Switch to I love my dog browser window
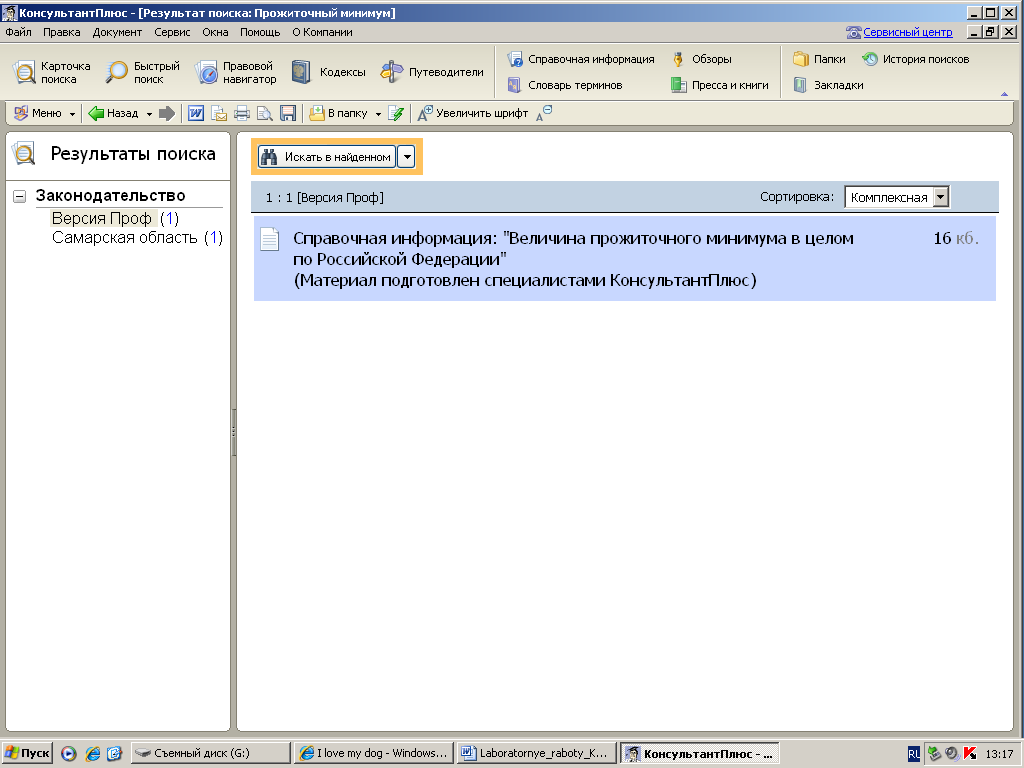This screenshot has width=1024, height=768. (x=374, y=753)
